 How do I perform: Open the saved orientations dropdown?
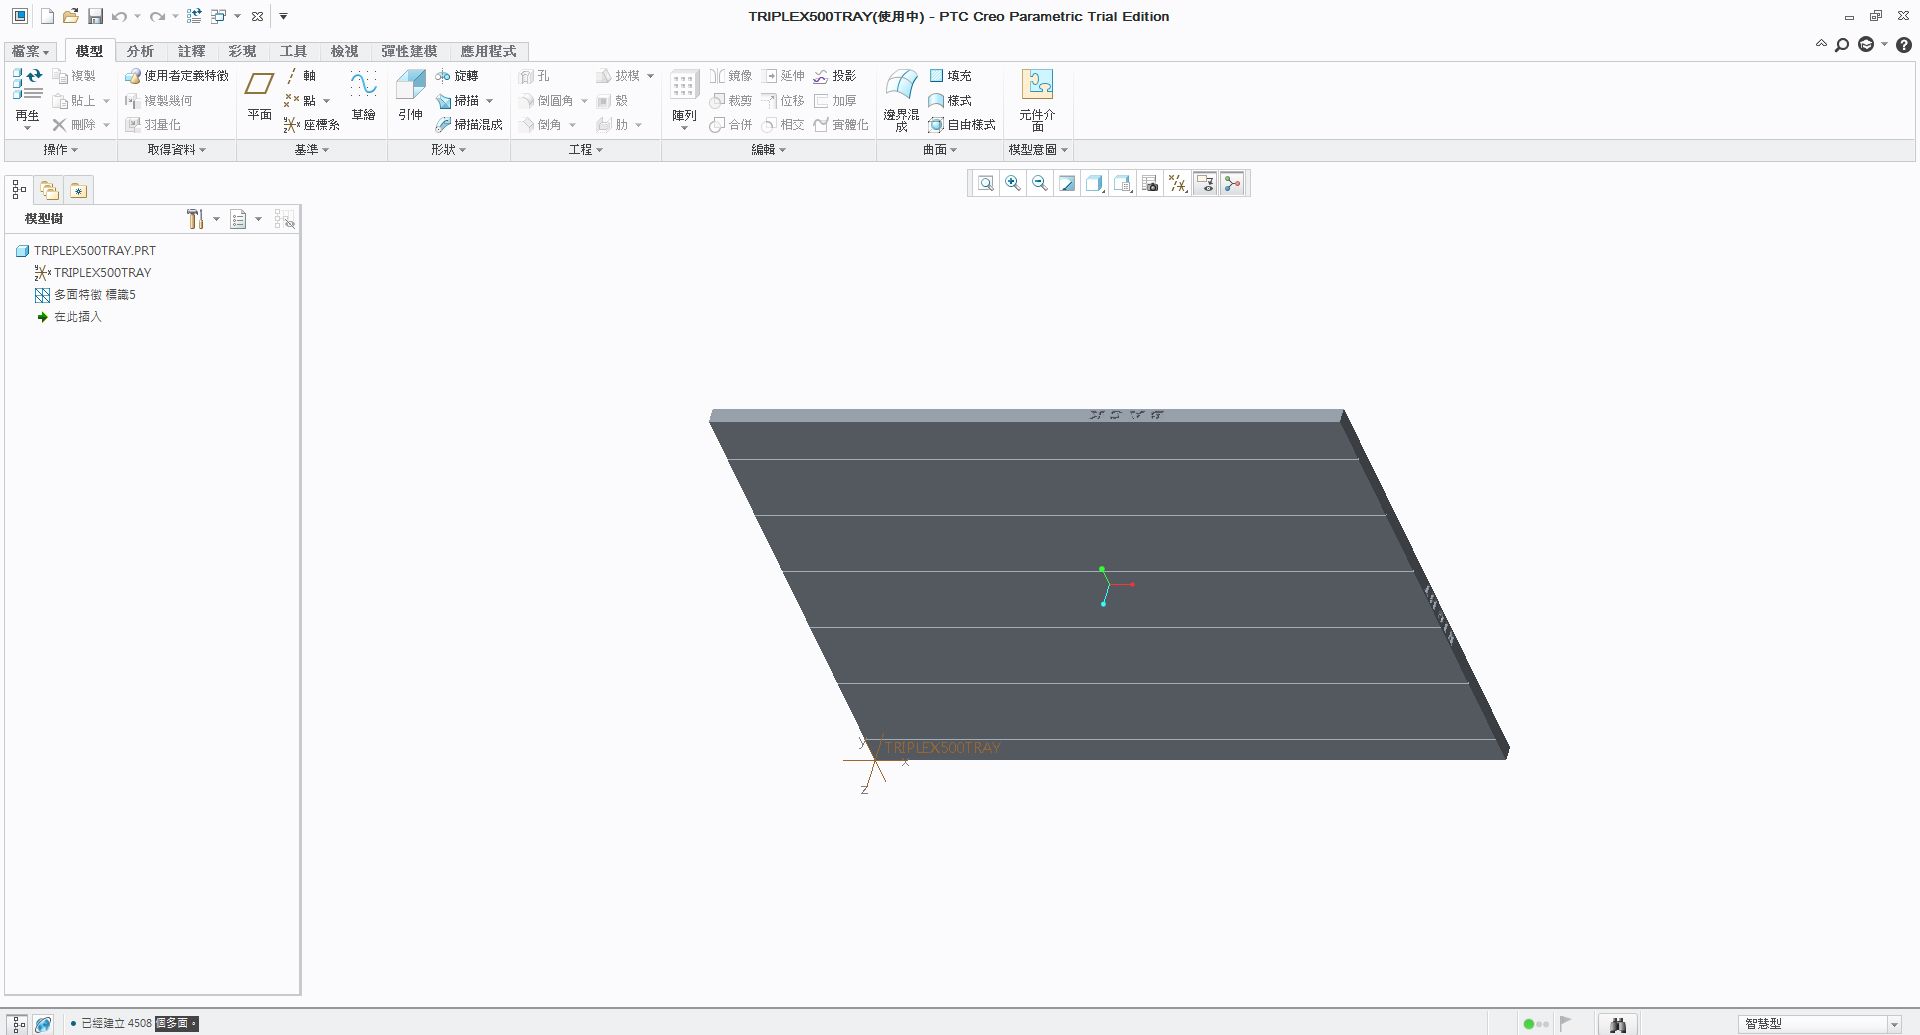(x=1123, y=183)
